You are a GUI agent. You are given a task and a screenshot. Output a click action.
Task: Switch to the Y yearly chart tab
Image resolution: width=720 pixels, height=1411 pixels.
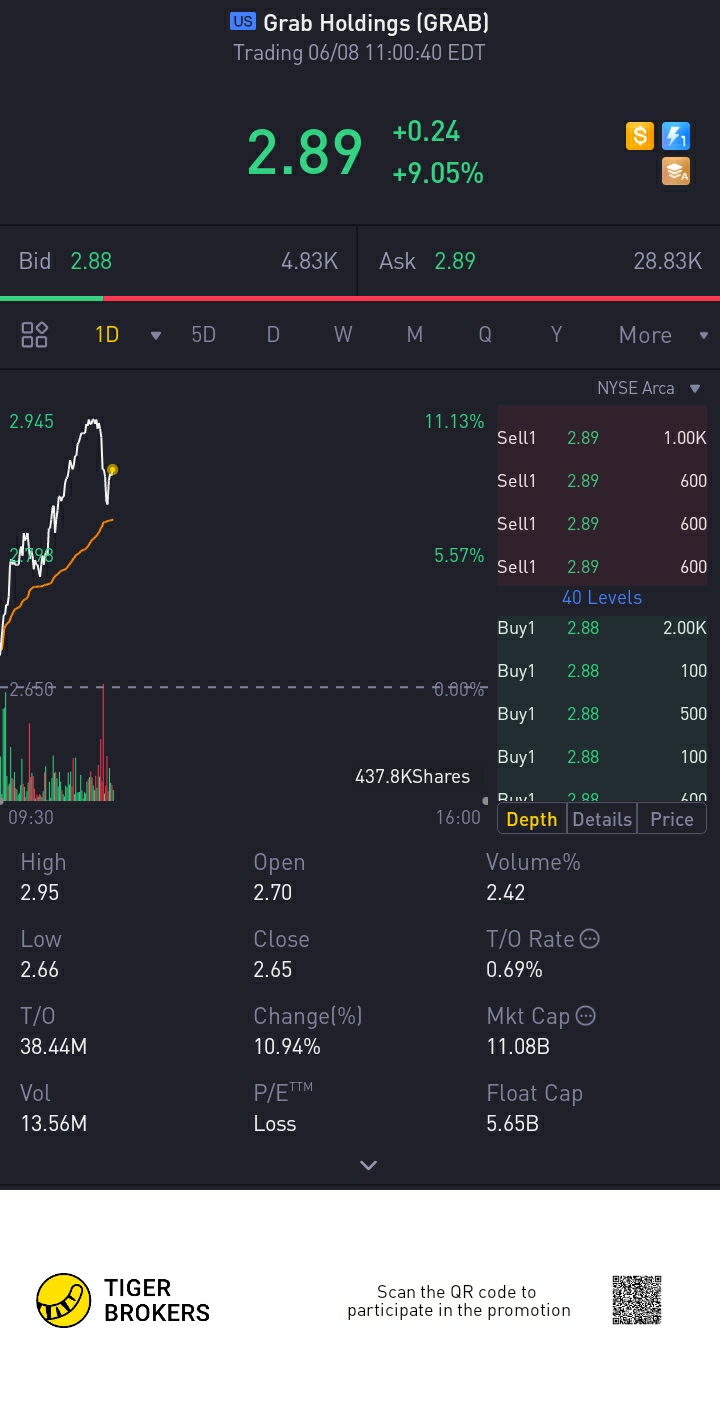(556, 335)
